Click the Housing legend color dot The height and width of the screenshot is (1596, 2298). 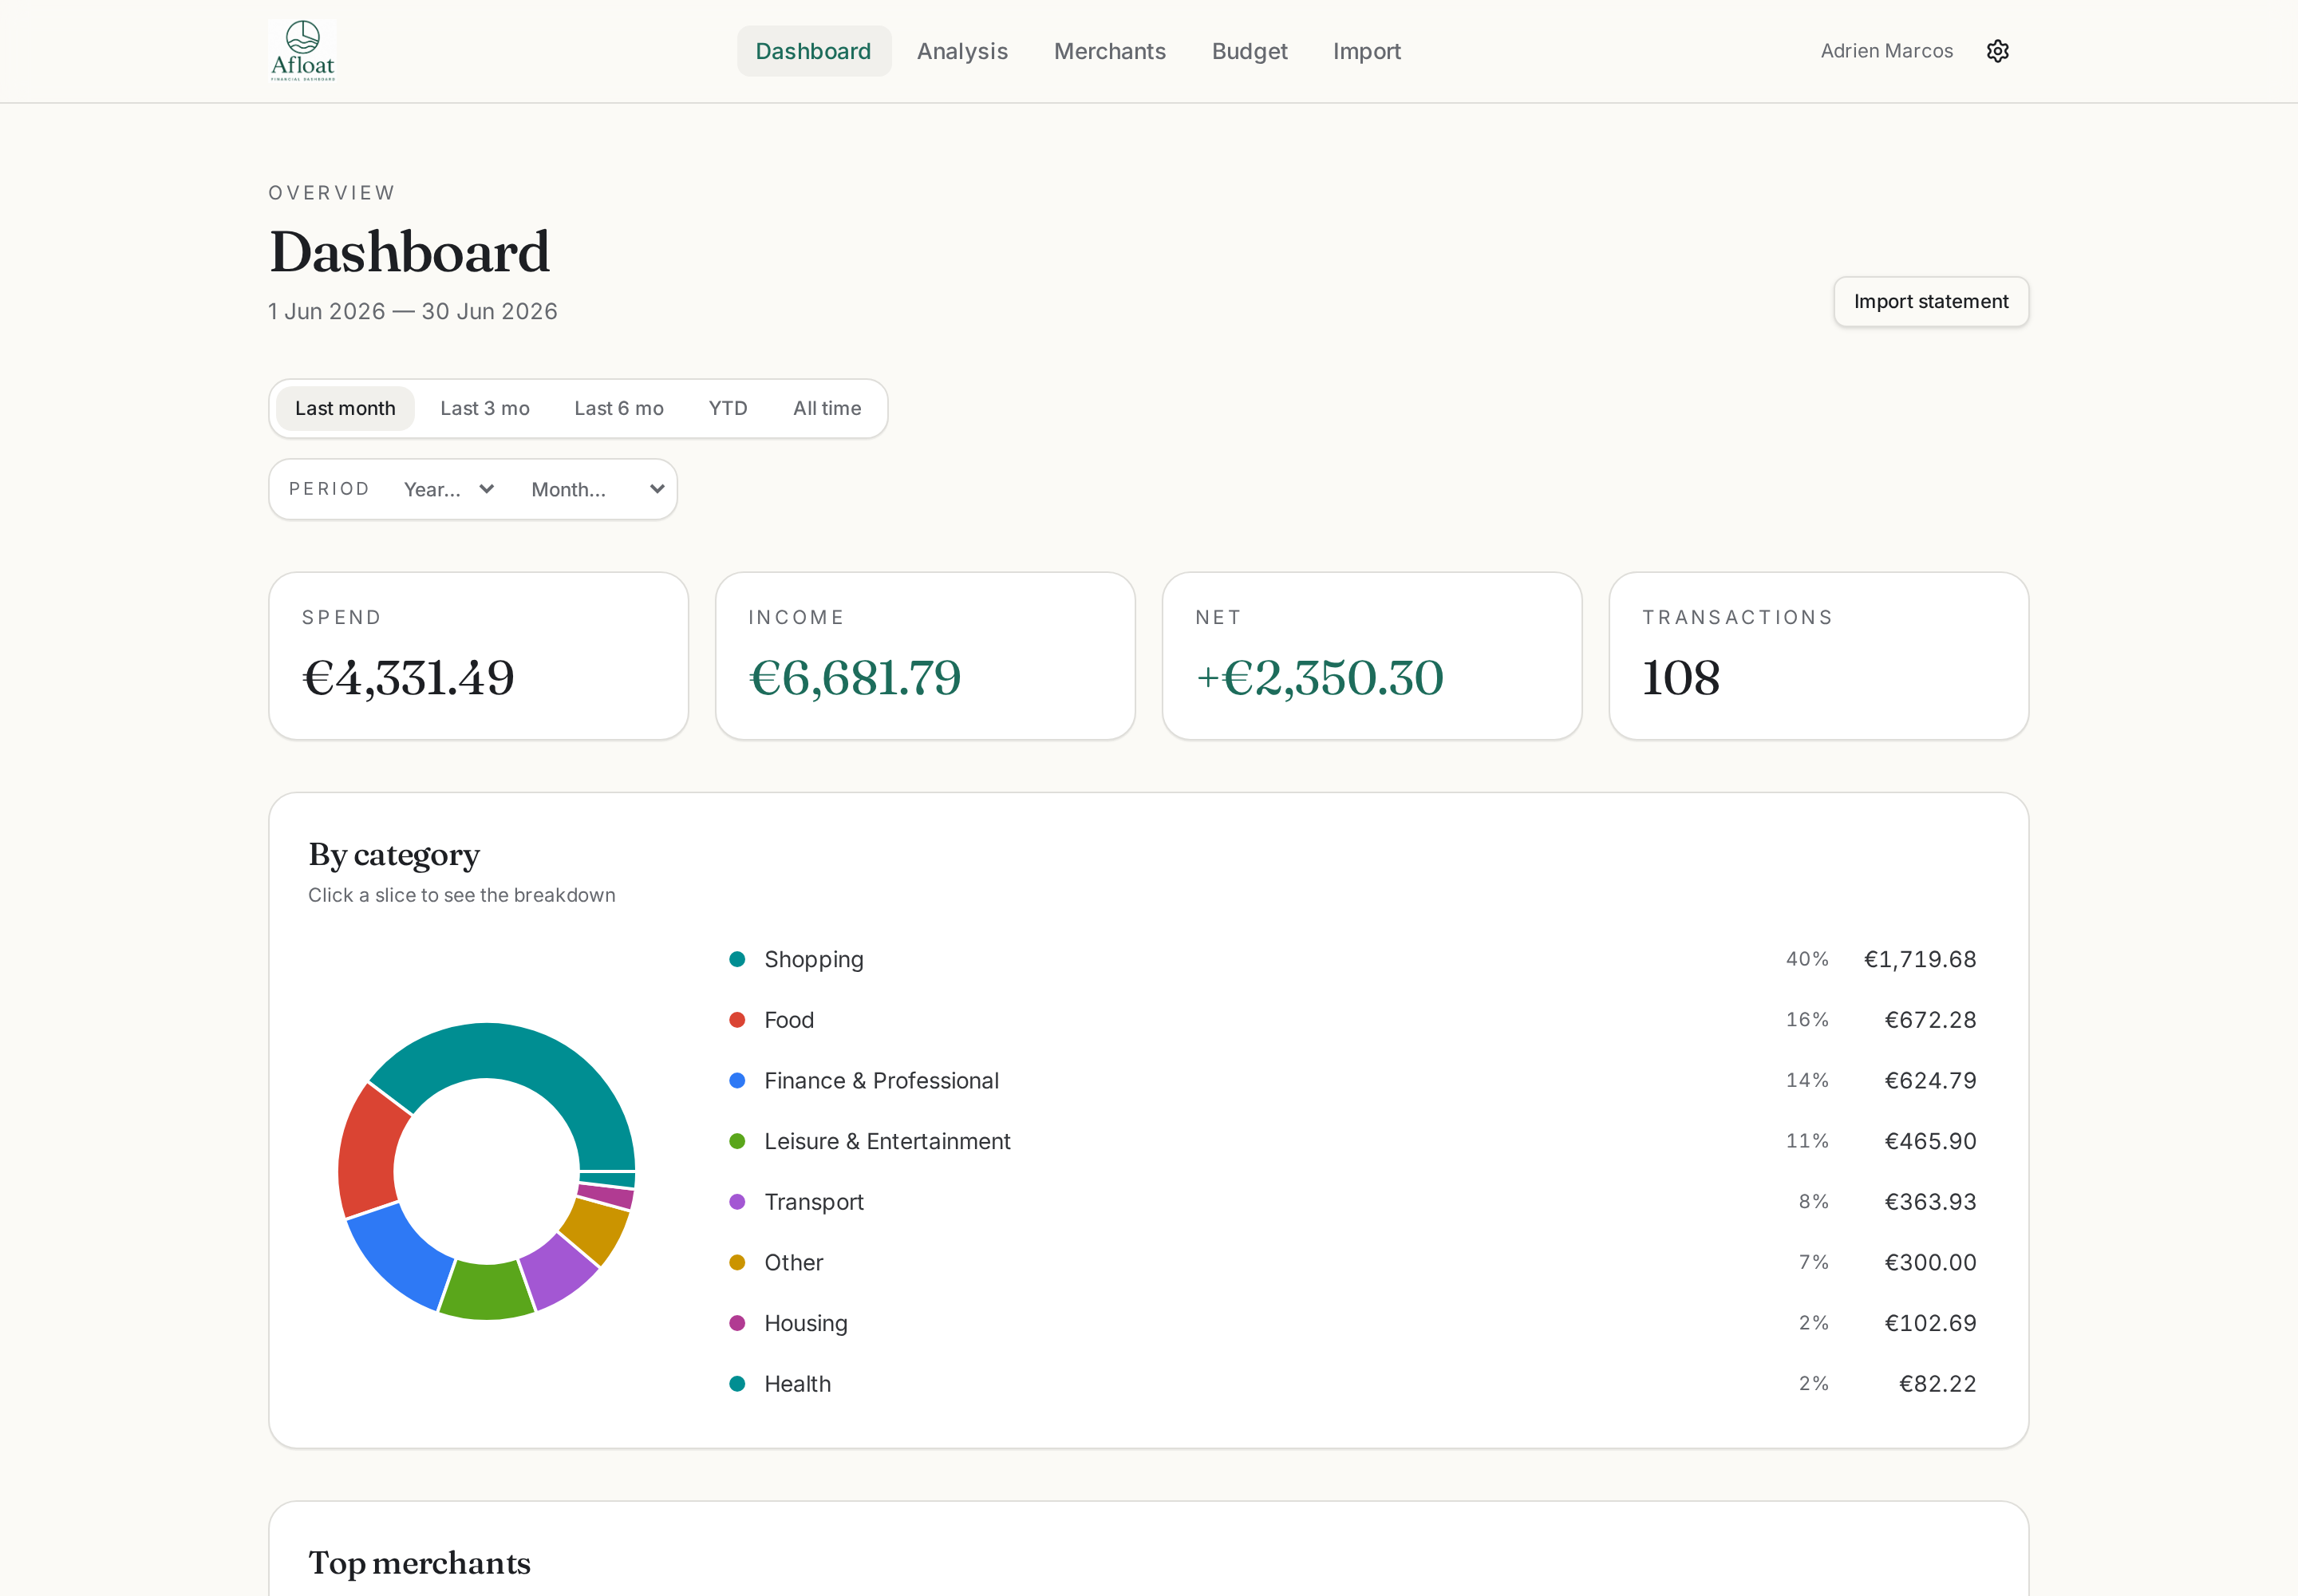[737, 1323]
